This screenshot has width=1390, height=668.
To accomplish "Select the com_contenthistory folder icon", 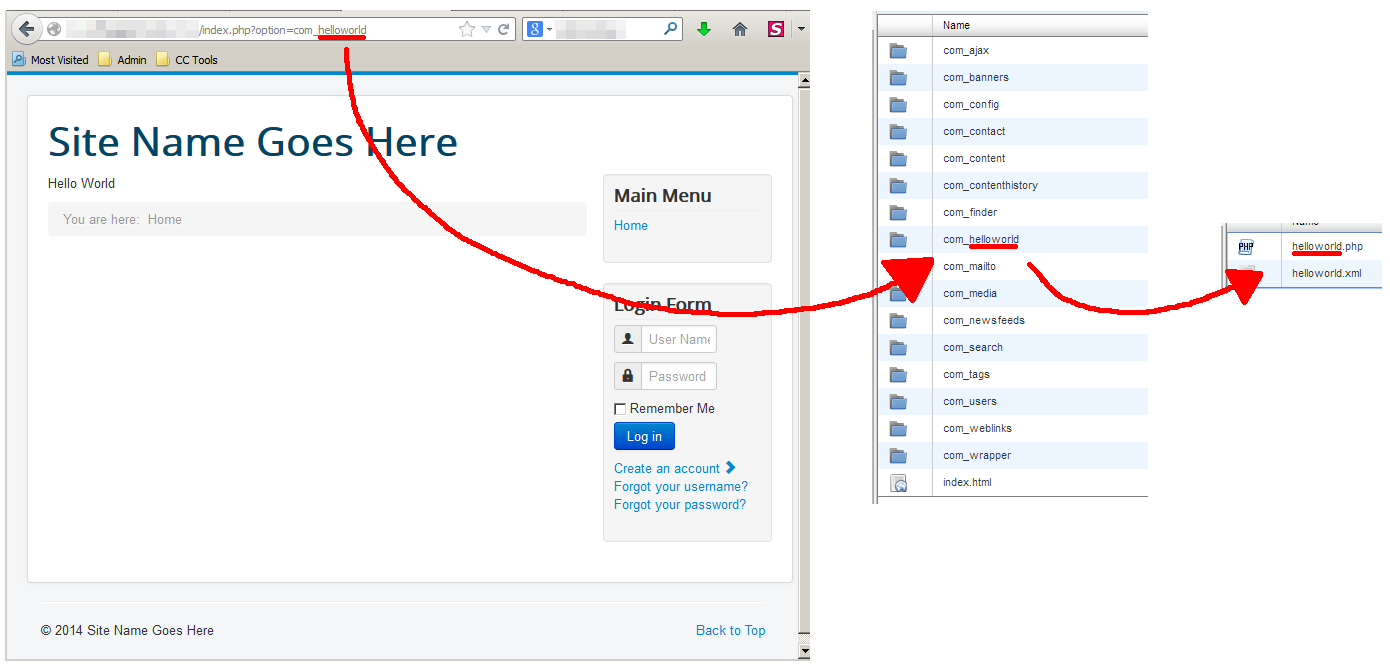I will point(898,185).
